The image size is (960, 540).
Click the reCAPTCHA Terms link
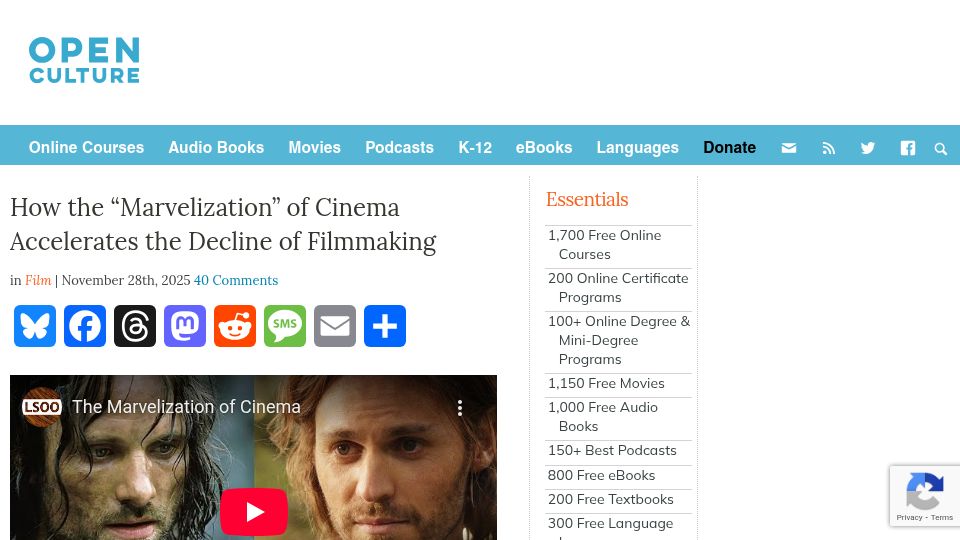(x=942, y=517)
